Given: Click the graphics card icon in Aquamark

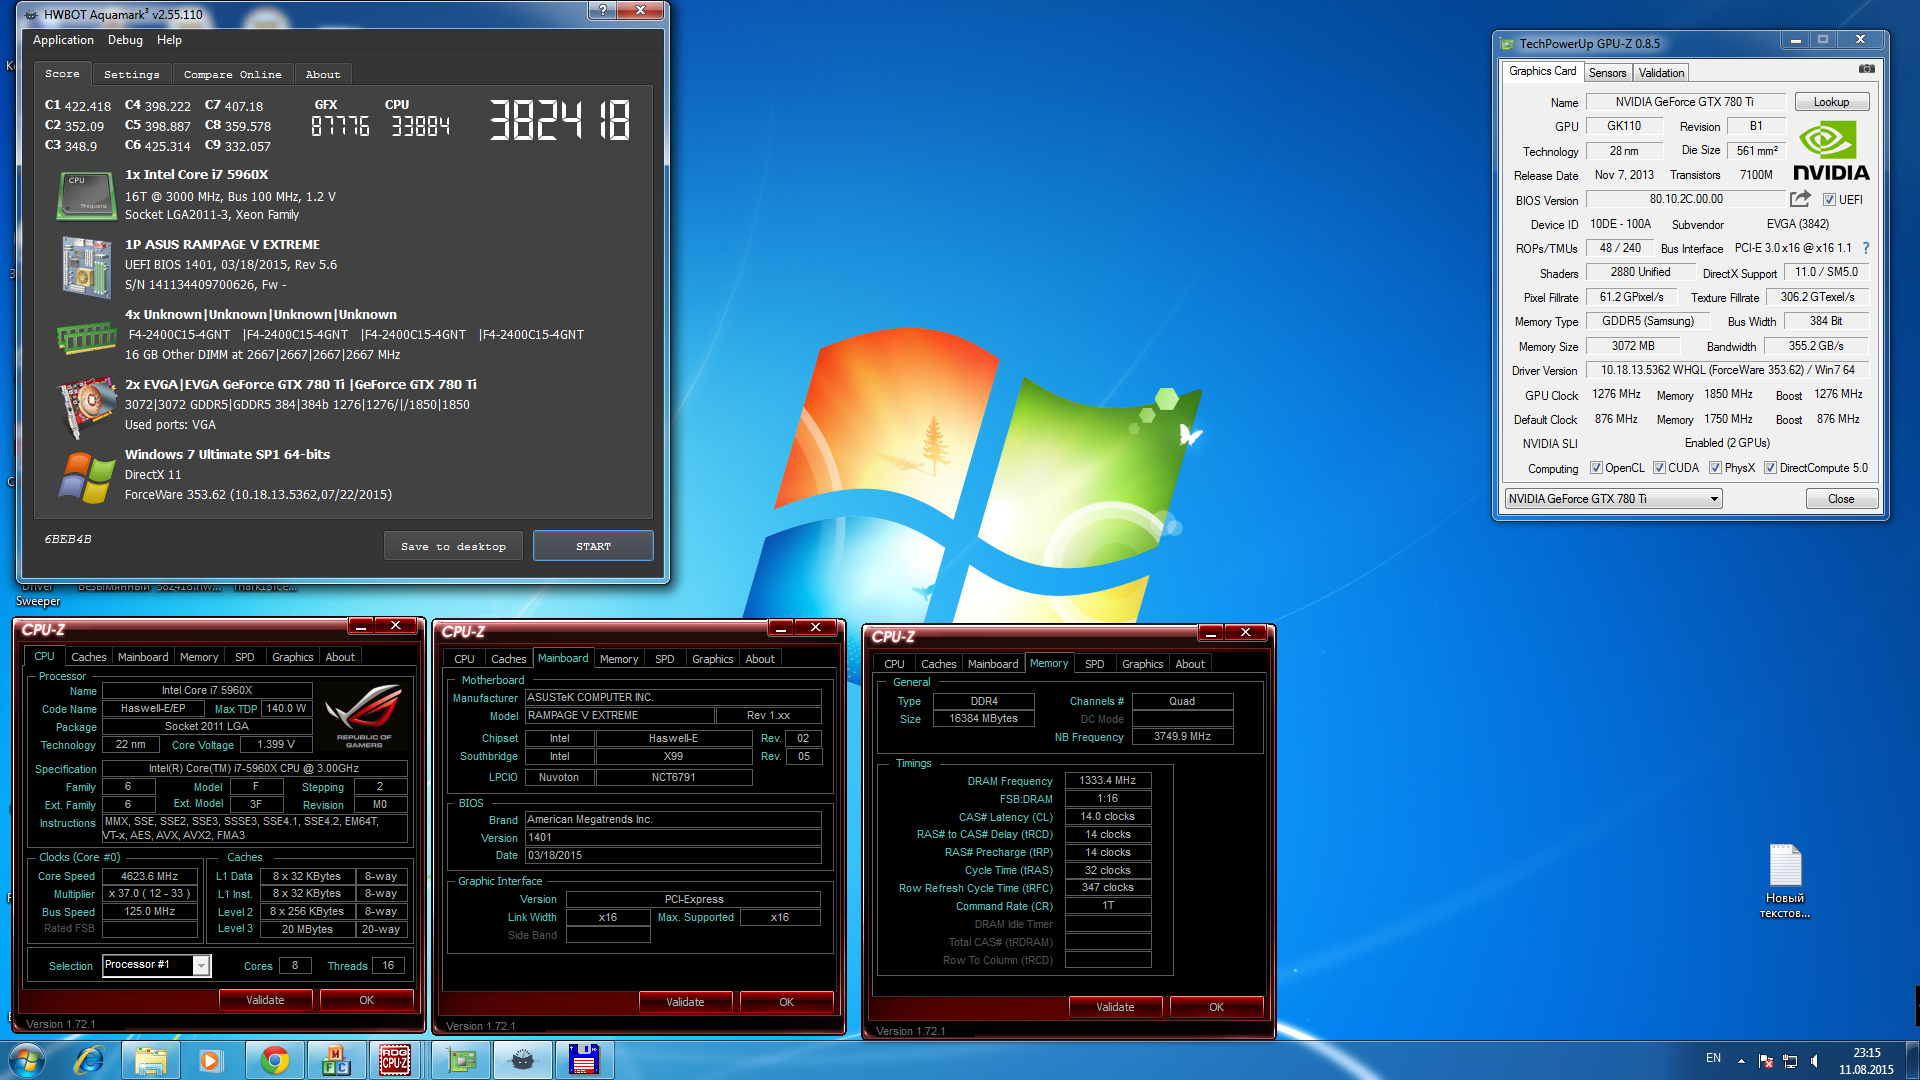Looking at the screenshot, I should coord(86,406).
